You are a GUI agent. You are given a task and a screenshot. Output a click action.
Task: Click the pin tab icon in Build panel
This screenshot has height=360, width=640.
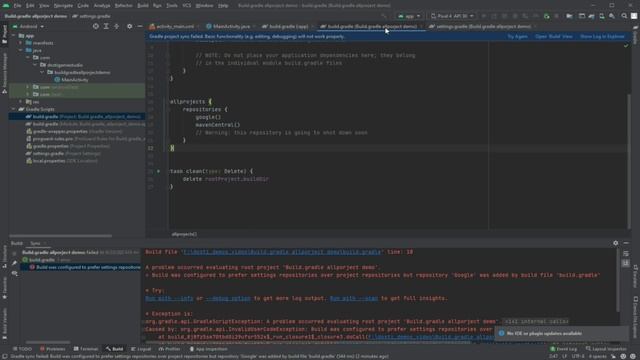coord(15,263)
